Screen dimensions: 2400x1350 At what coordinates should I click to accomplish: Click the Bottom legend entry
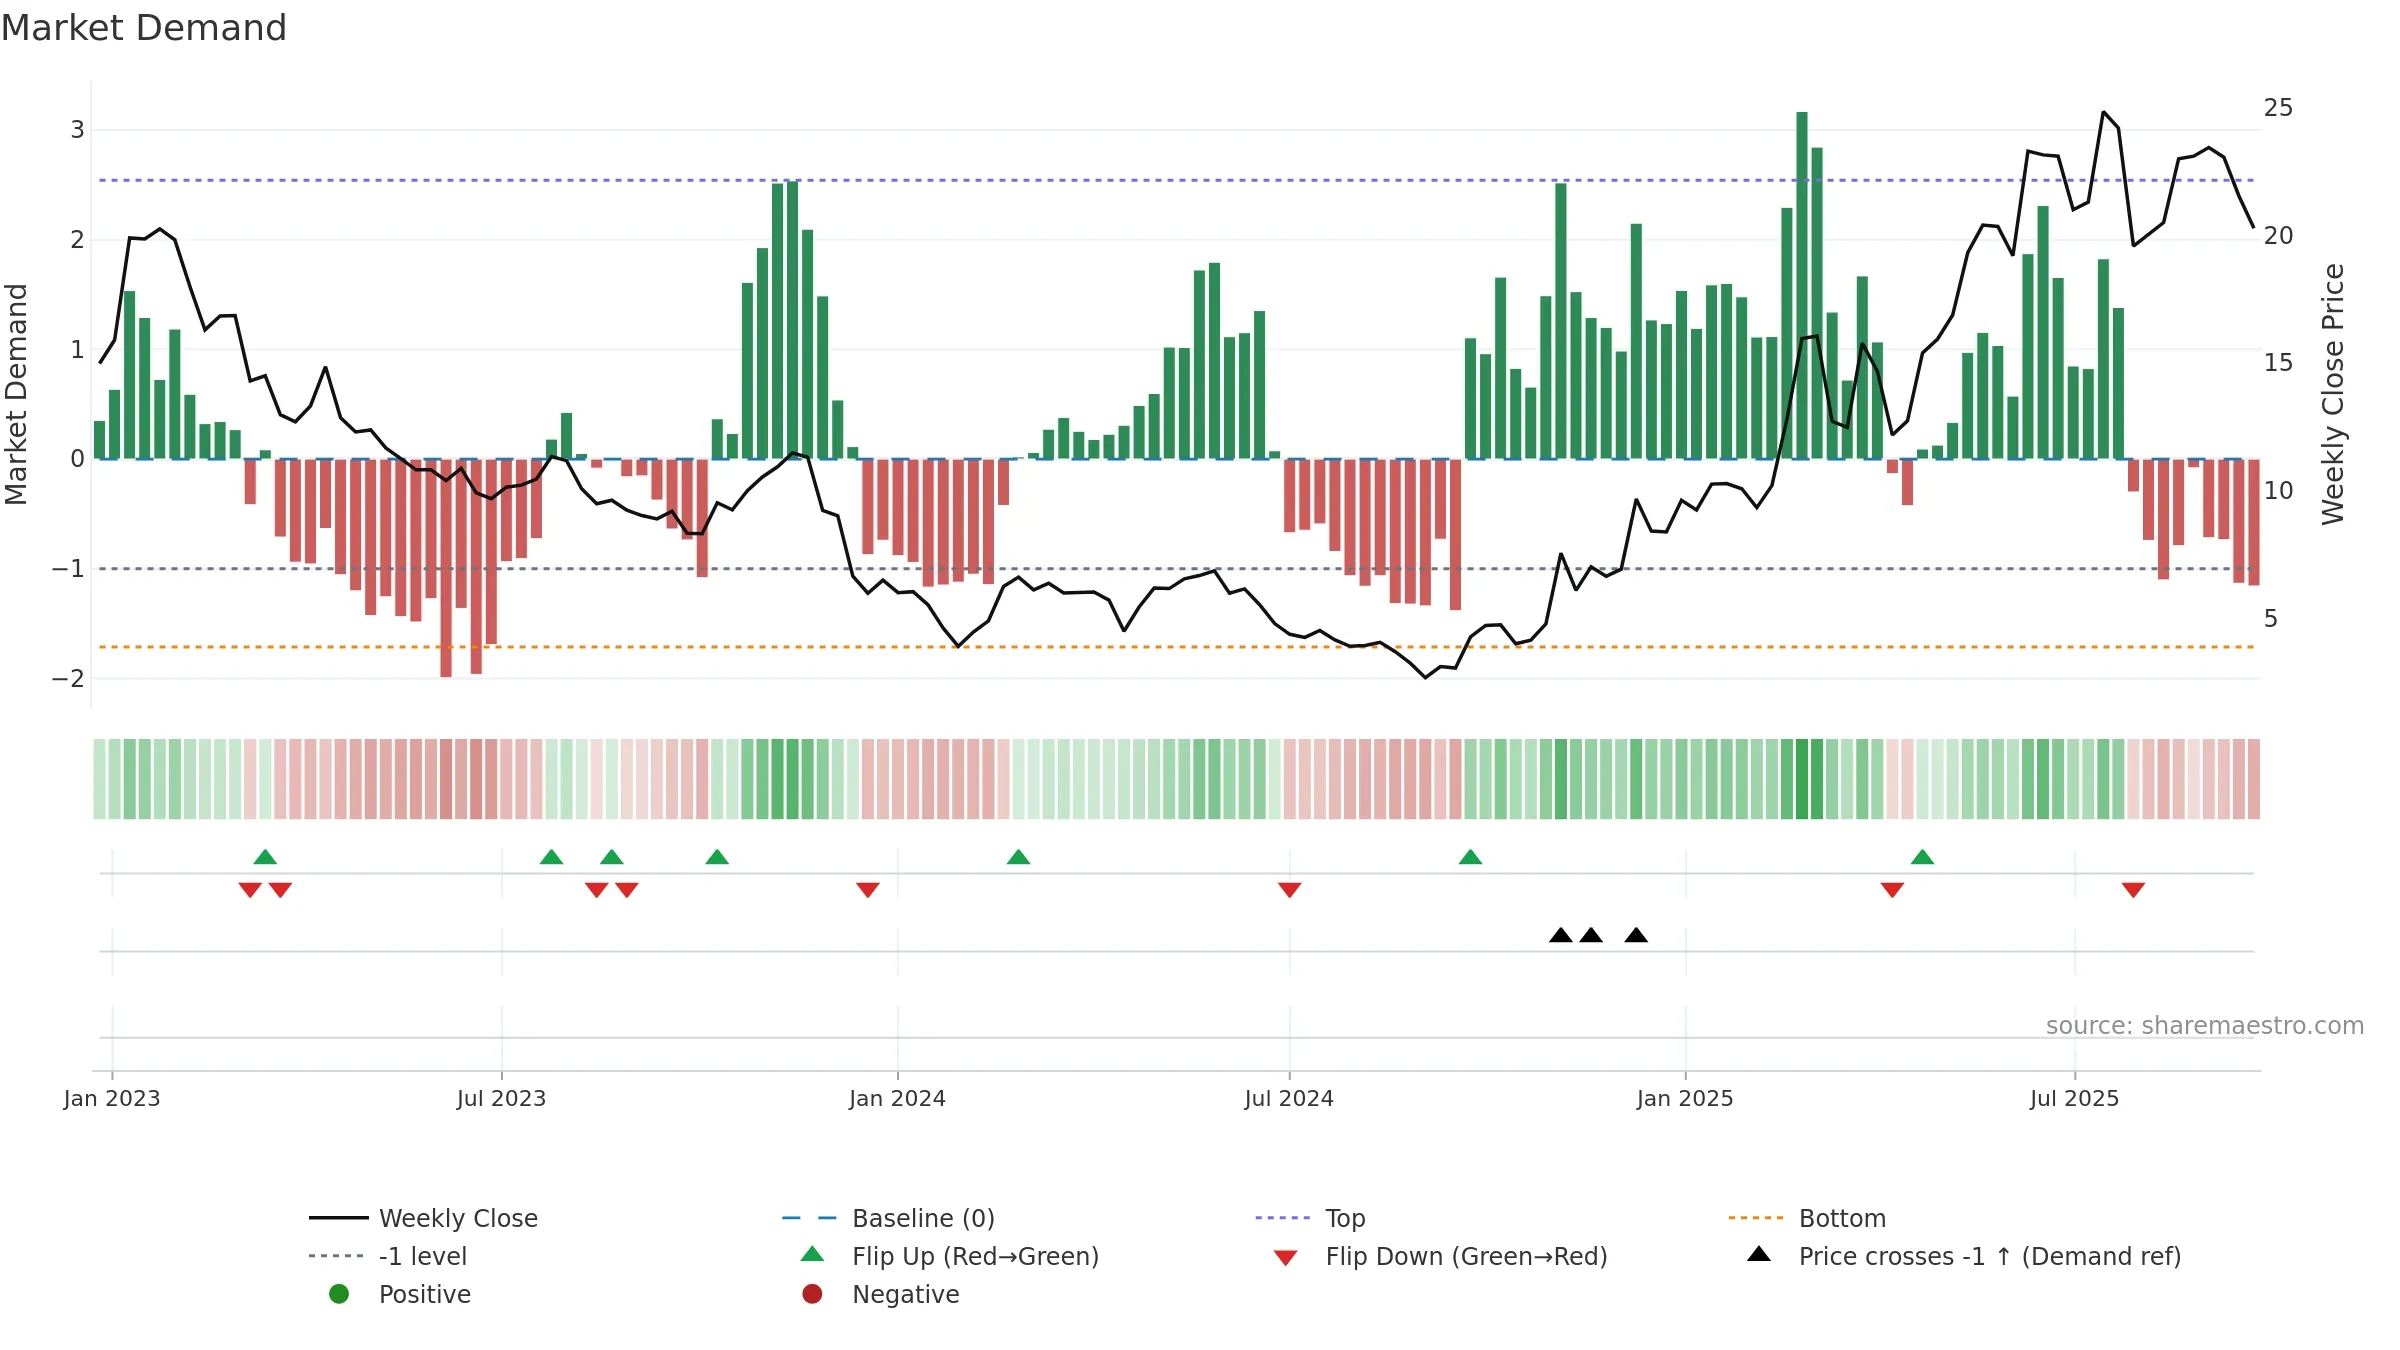pyautogui.click(x=1807, y=1218)
